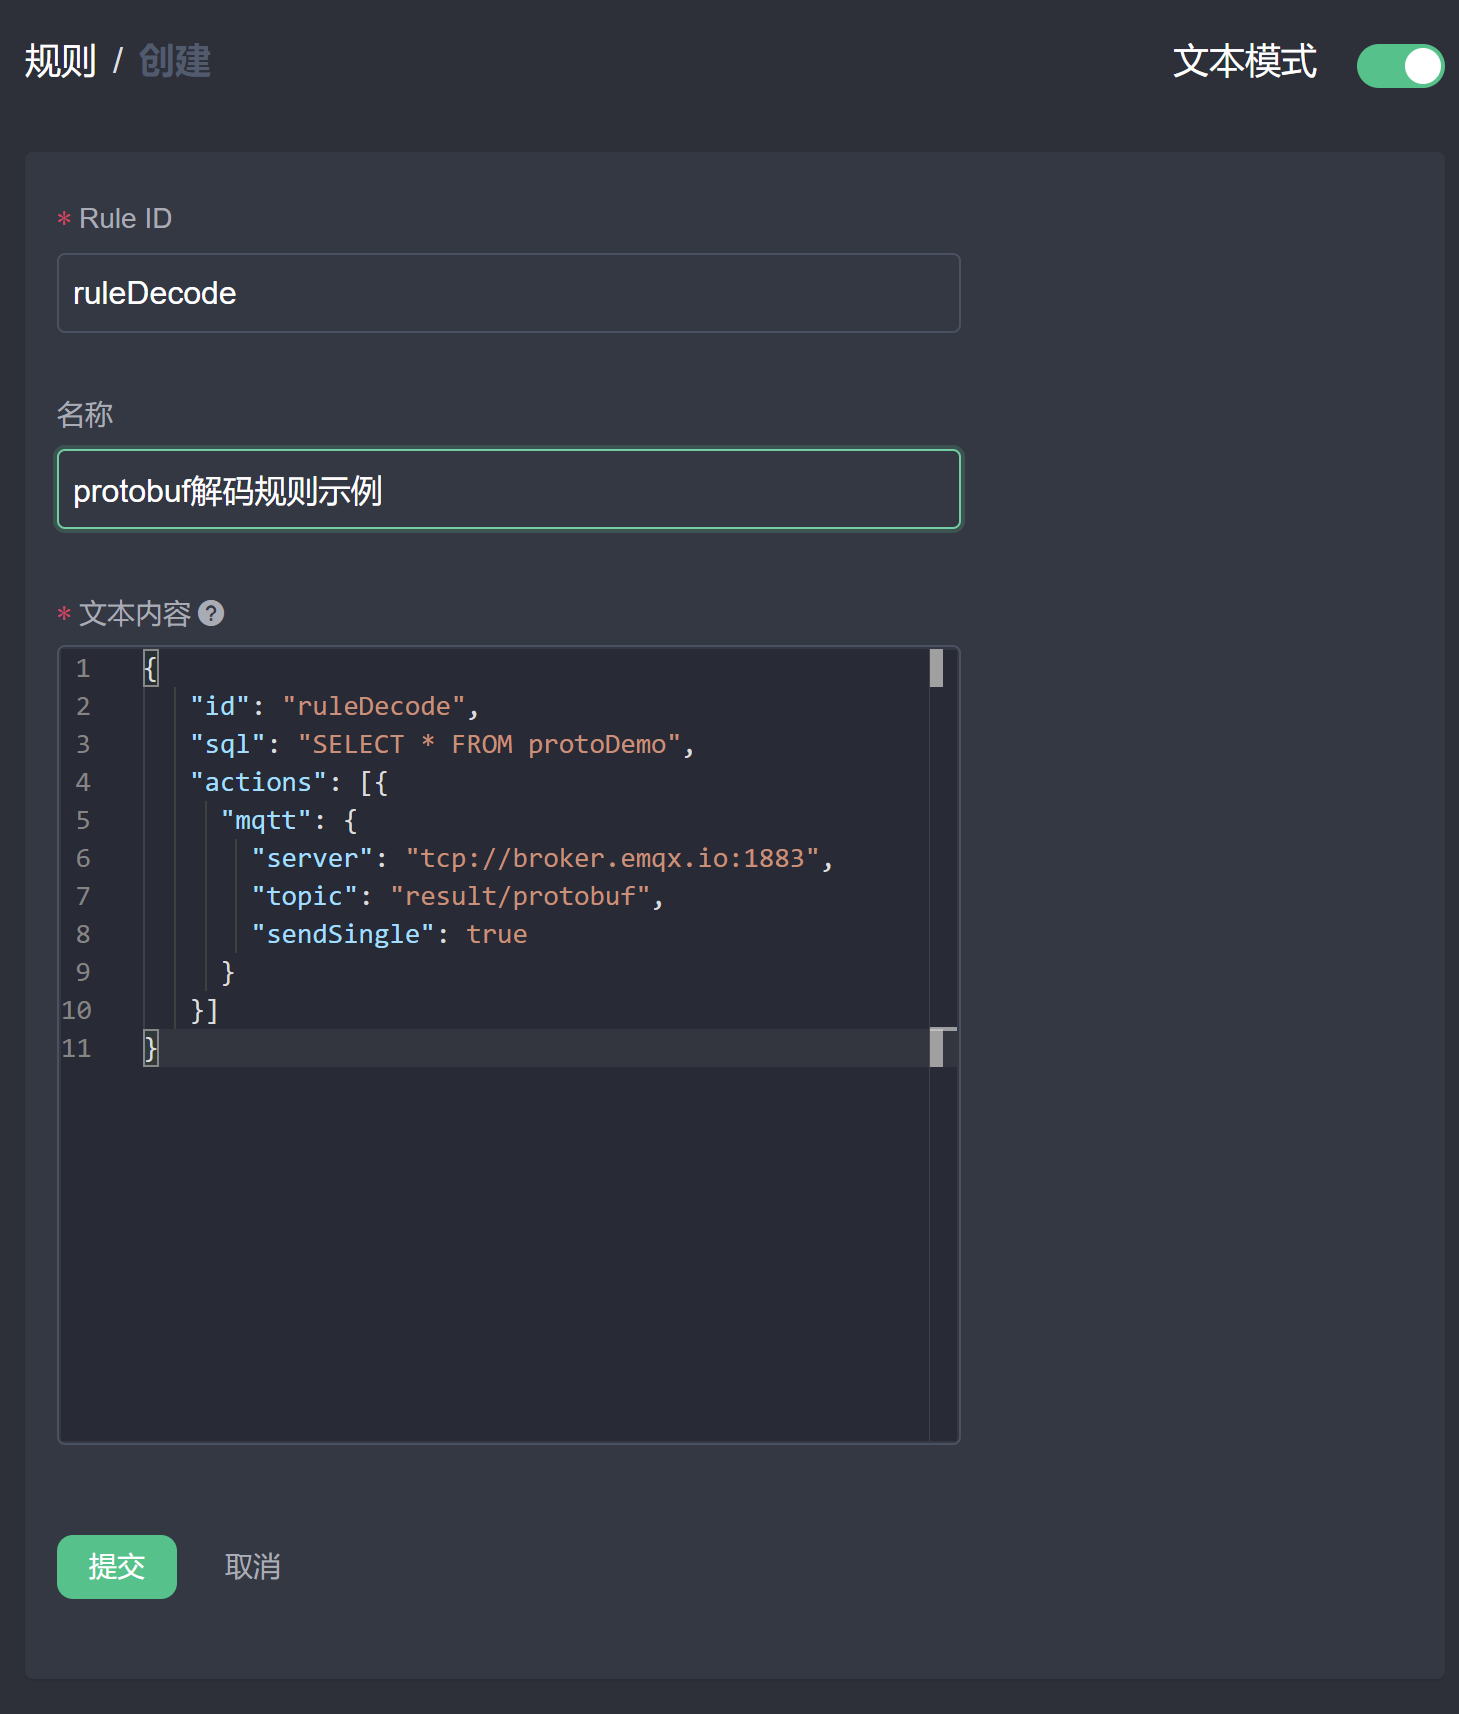Click the "id": "ruleDecode" line in editor
1459x1714 pixels.
tap(335, 706)
